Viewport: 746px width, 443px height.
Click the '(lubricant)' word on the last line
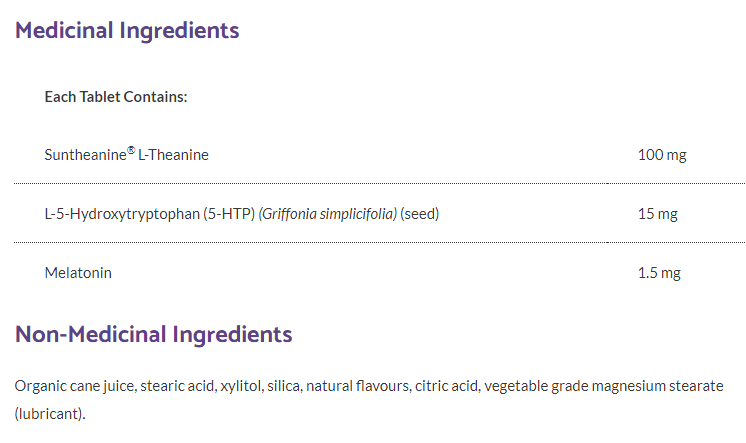[x=50, y=412]
